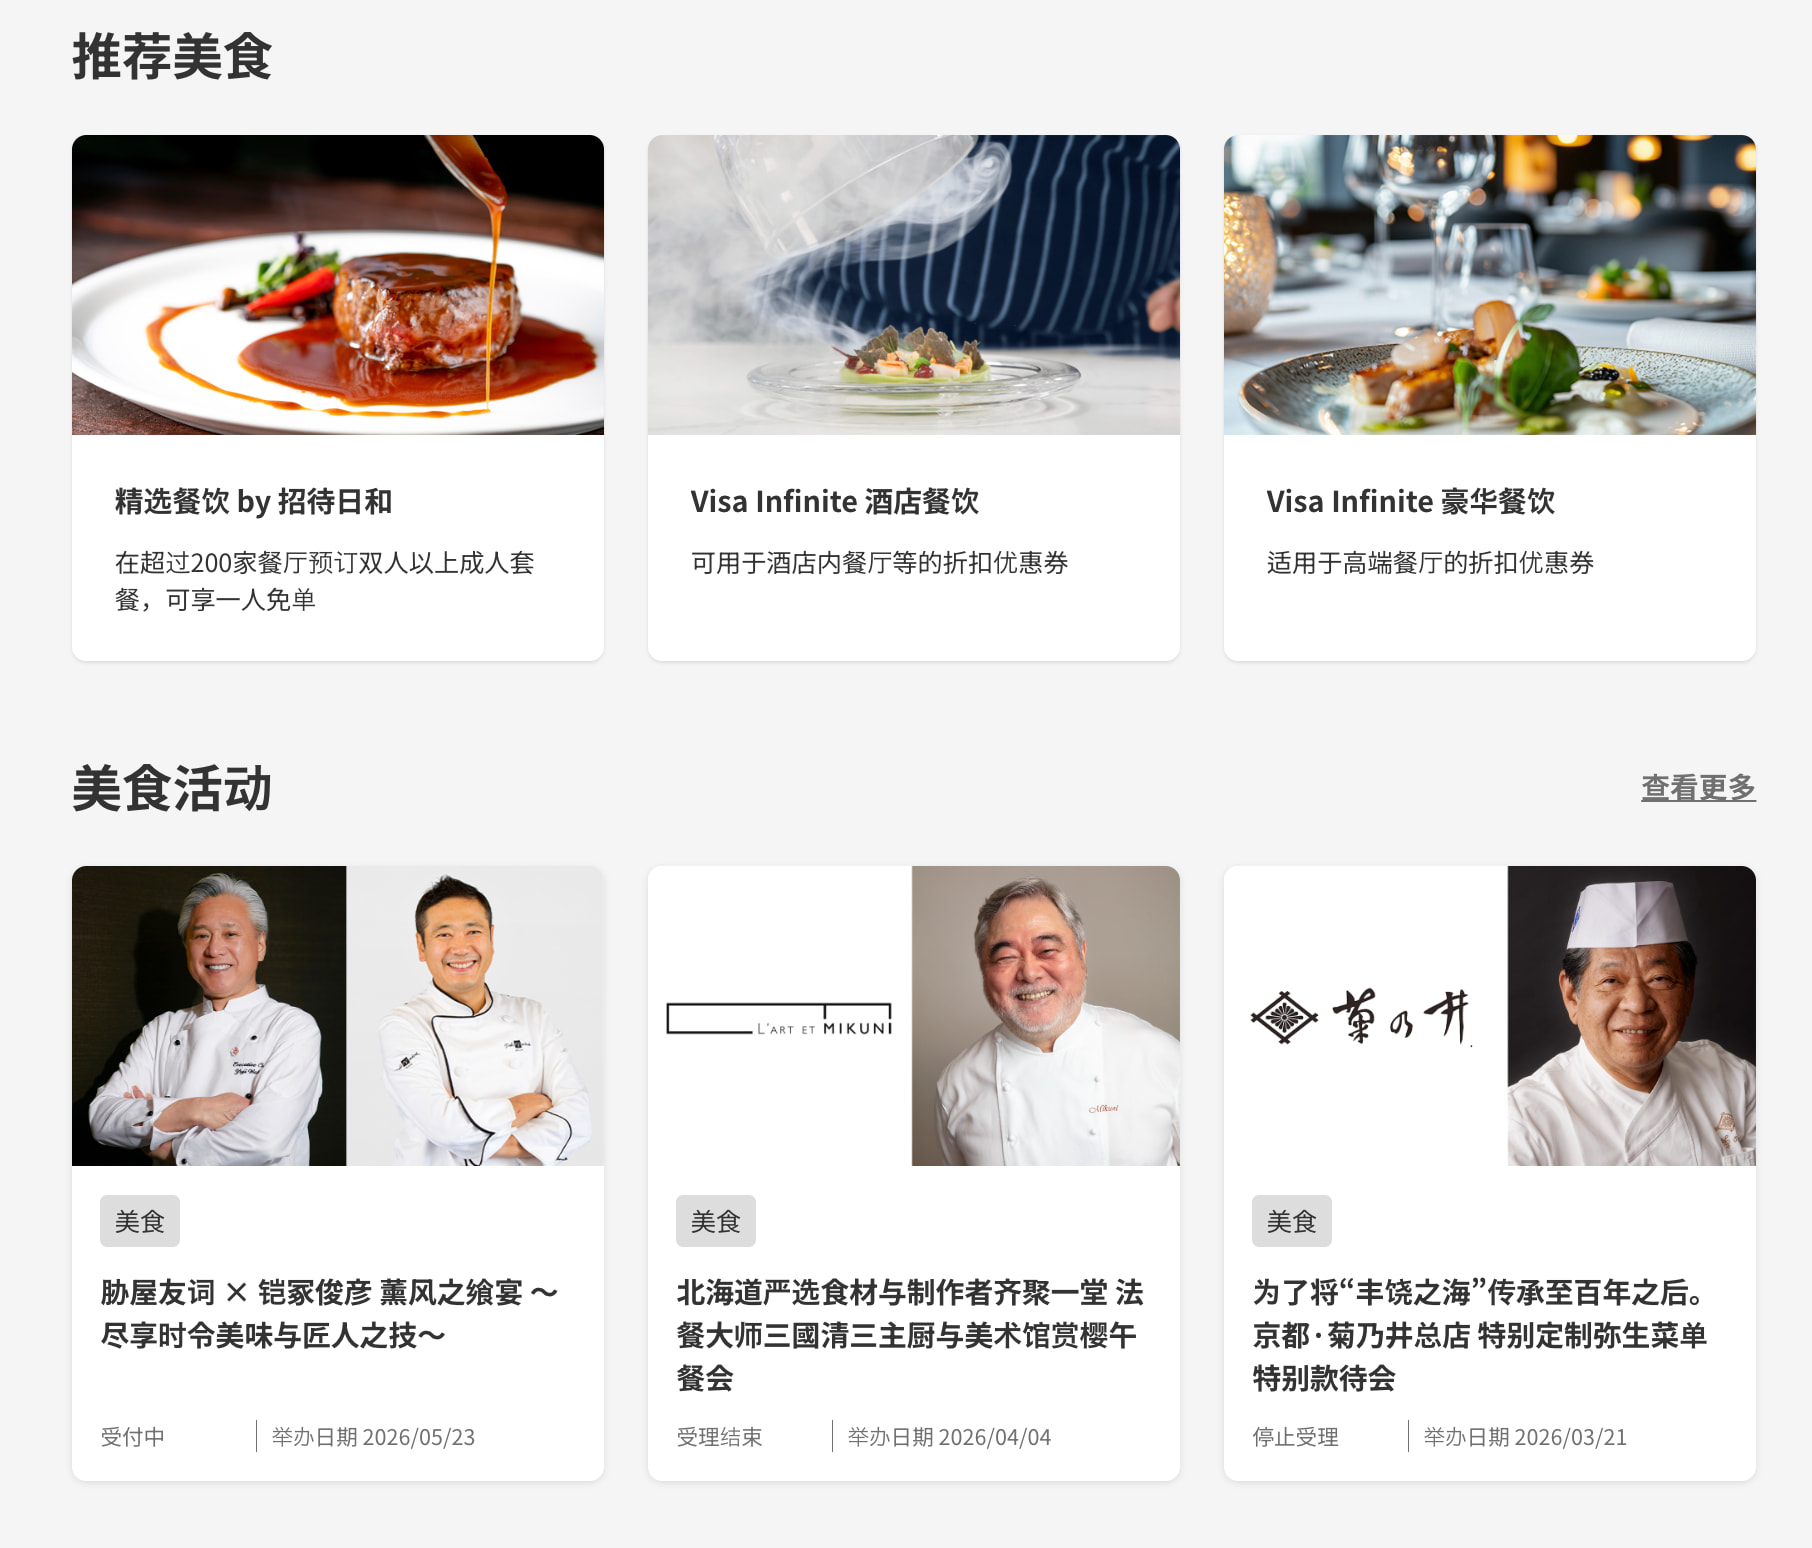Click 美食 tag on 胁屋友词 event
The image size is (1812, 1548).
140,1221
